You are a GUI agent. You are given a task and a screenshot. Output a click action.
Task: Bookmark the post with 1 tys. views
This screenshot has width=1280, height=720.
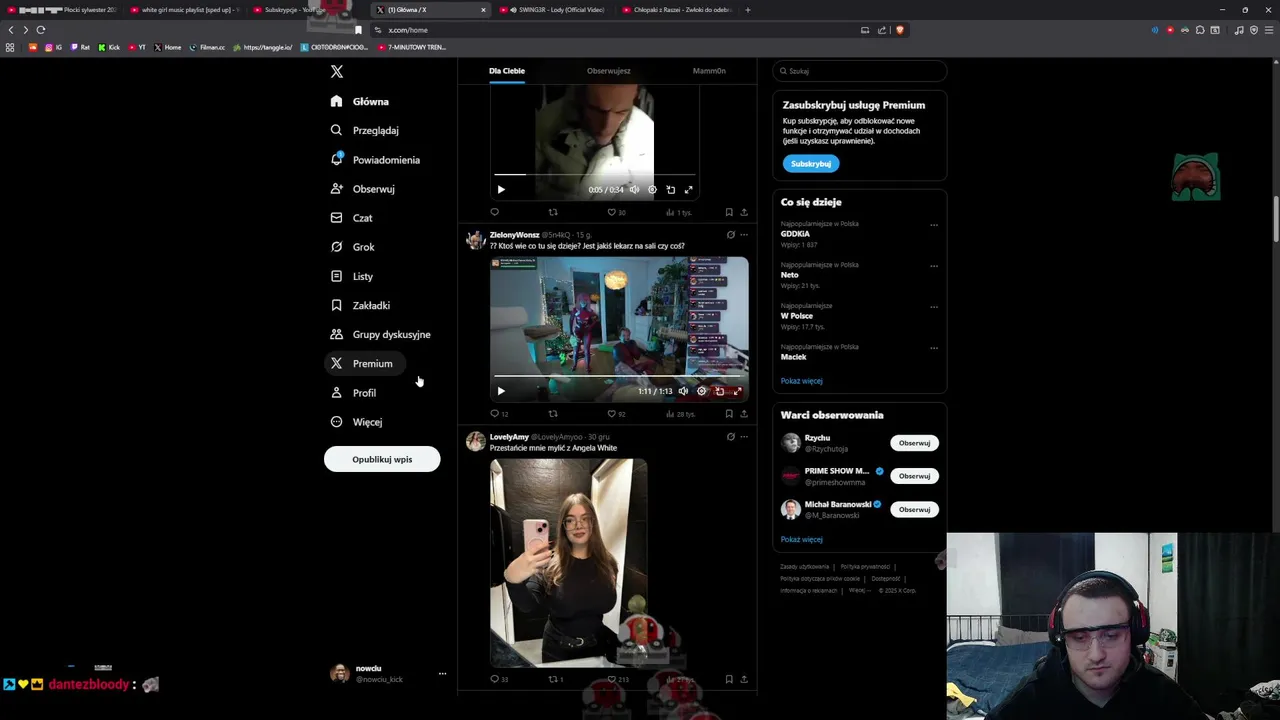coord(729,212)
